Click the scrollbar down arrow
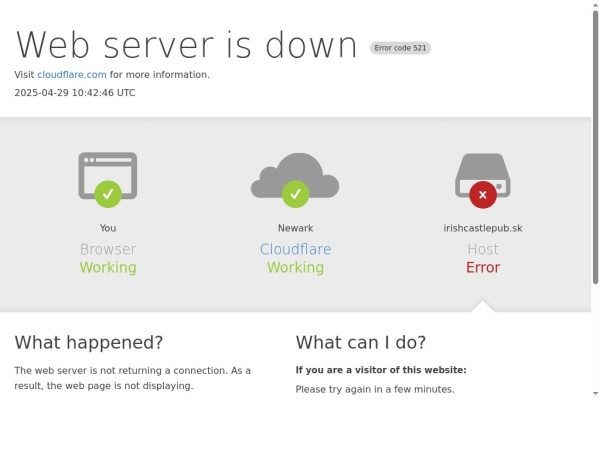Viewport: 600px width, 450px height. tap(595, 393)
